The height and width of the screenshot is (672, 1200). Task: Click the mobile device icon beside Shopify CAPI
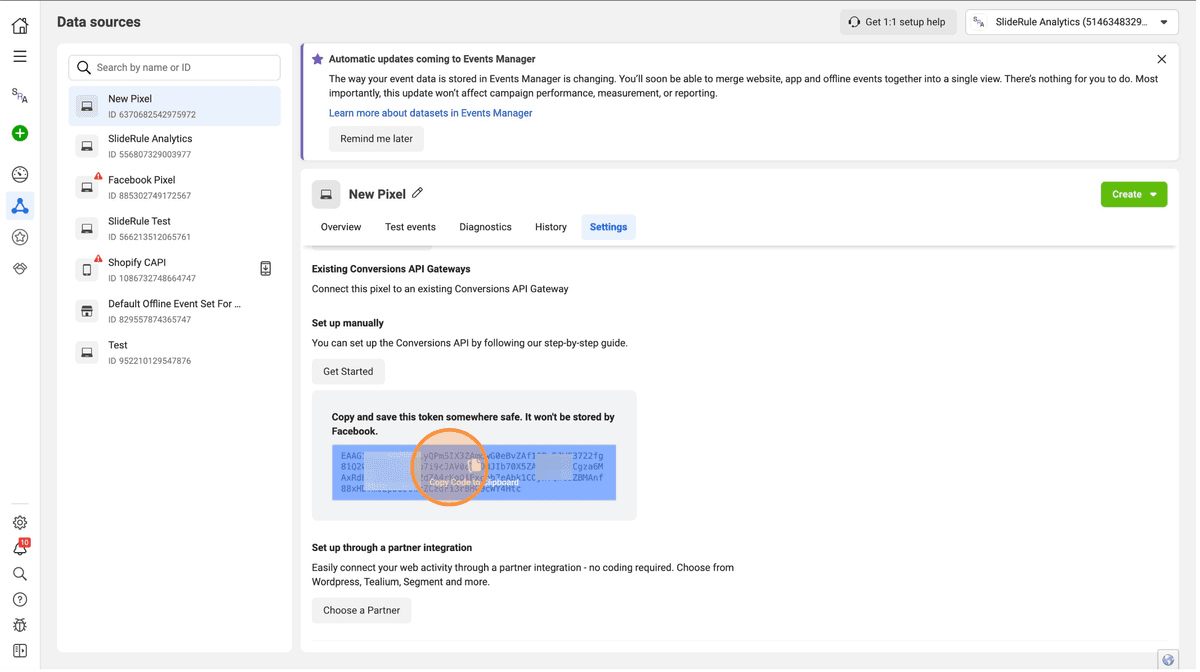pyautogui.click(x=266, y=270)
